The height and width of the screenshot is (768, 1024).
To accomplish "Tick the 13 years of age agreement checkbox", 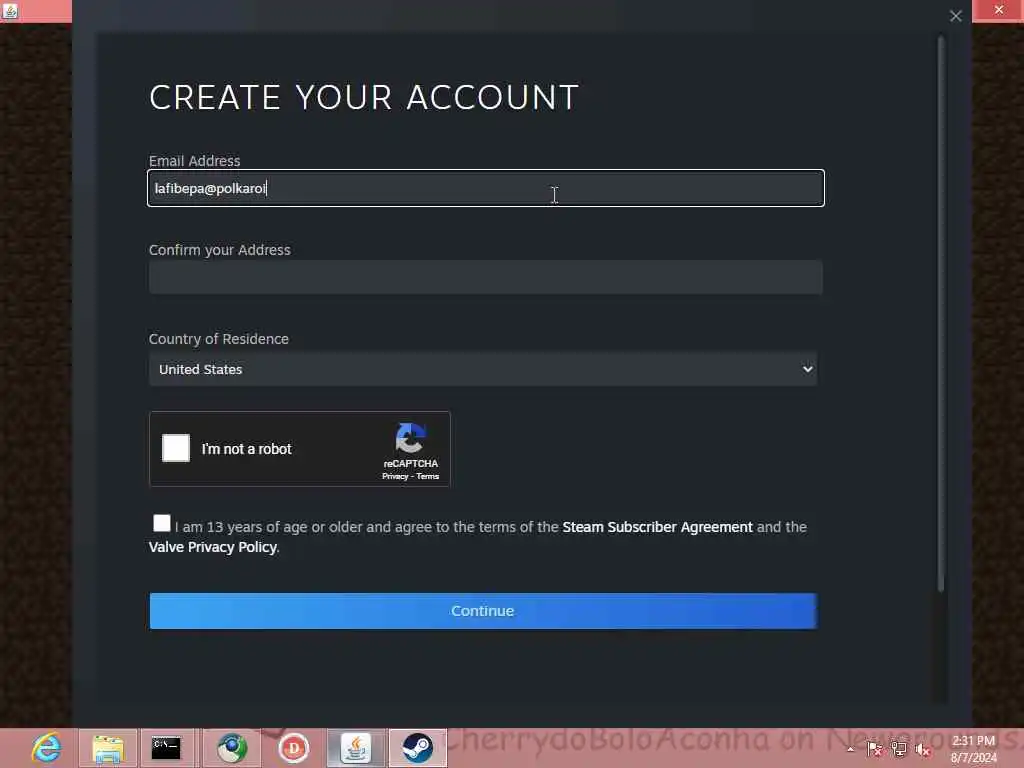I will point(161,523).
